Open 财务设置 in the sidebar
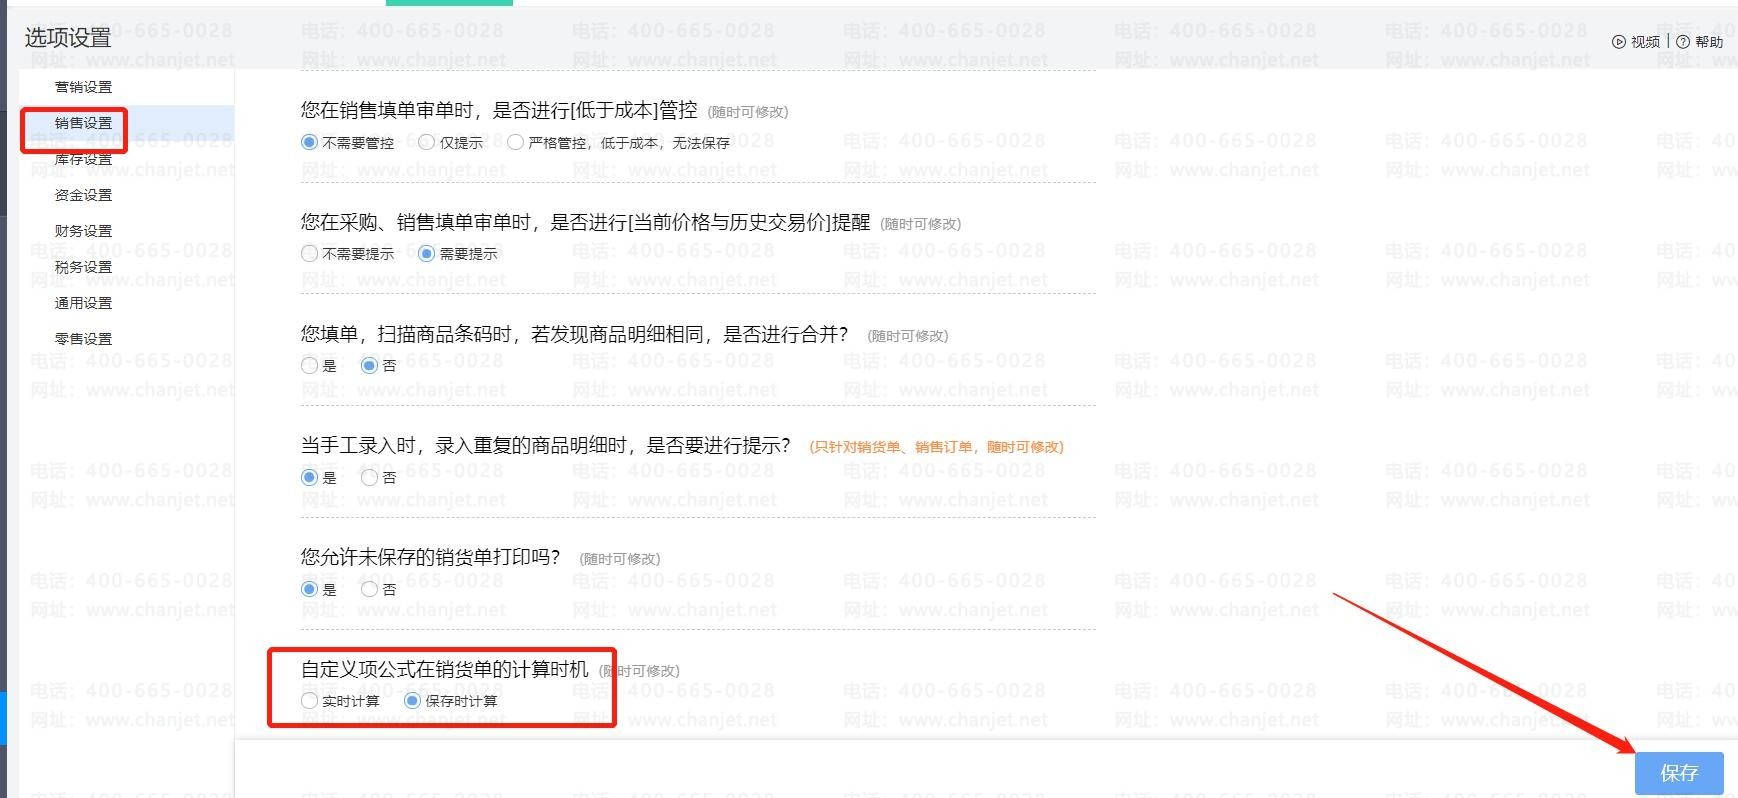The height and width of the screenshot is (798, 1738). 83,231
